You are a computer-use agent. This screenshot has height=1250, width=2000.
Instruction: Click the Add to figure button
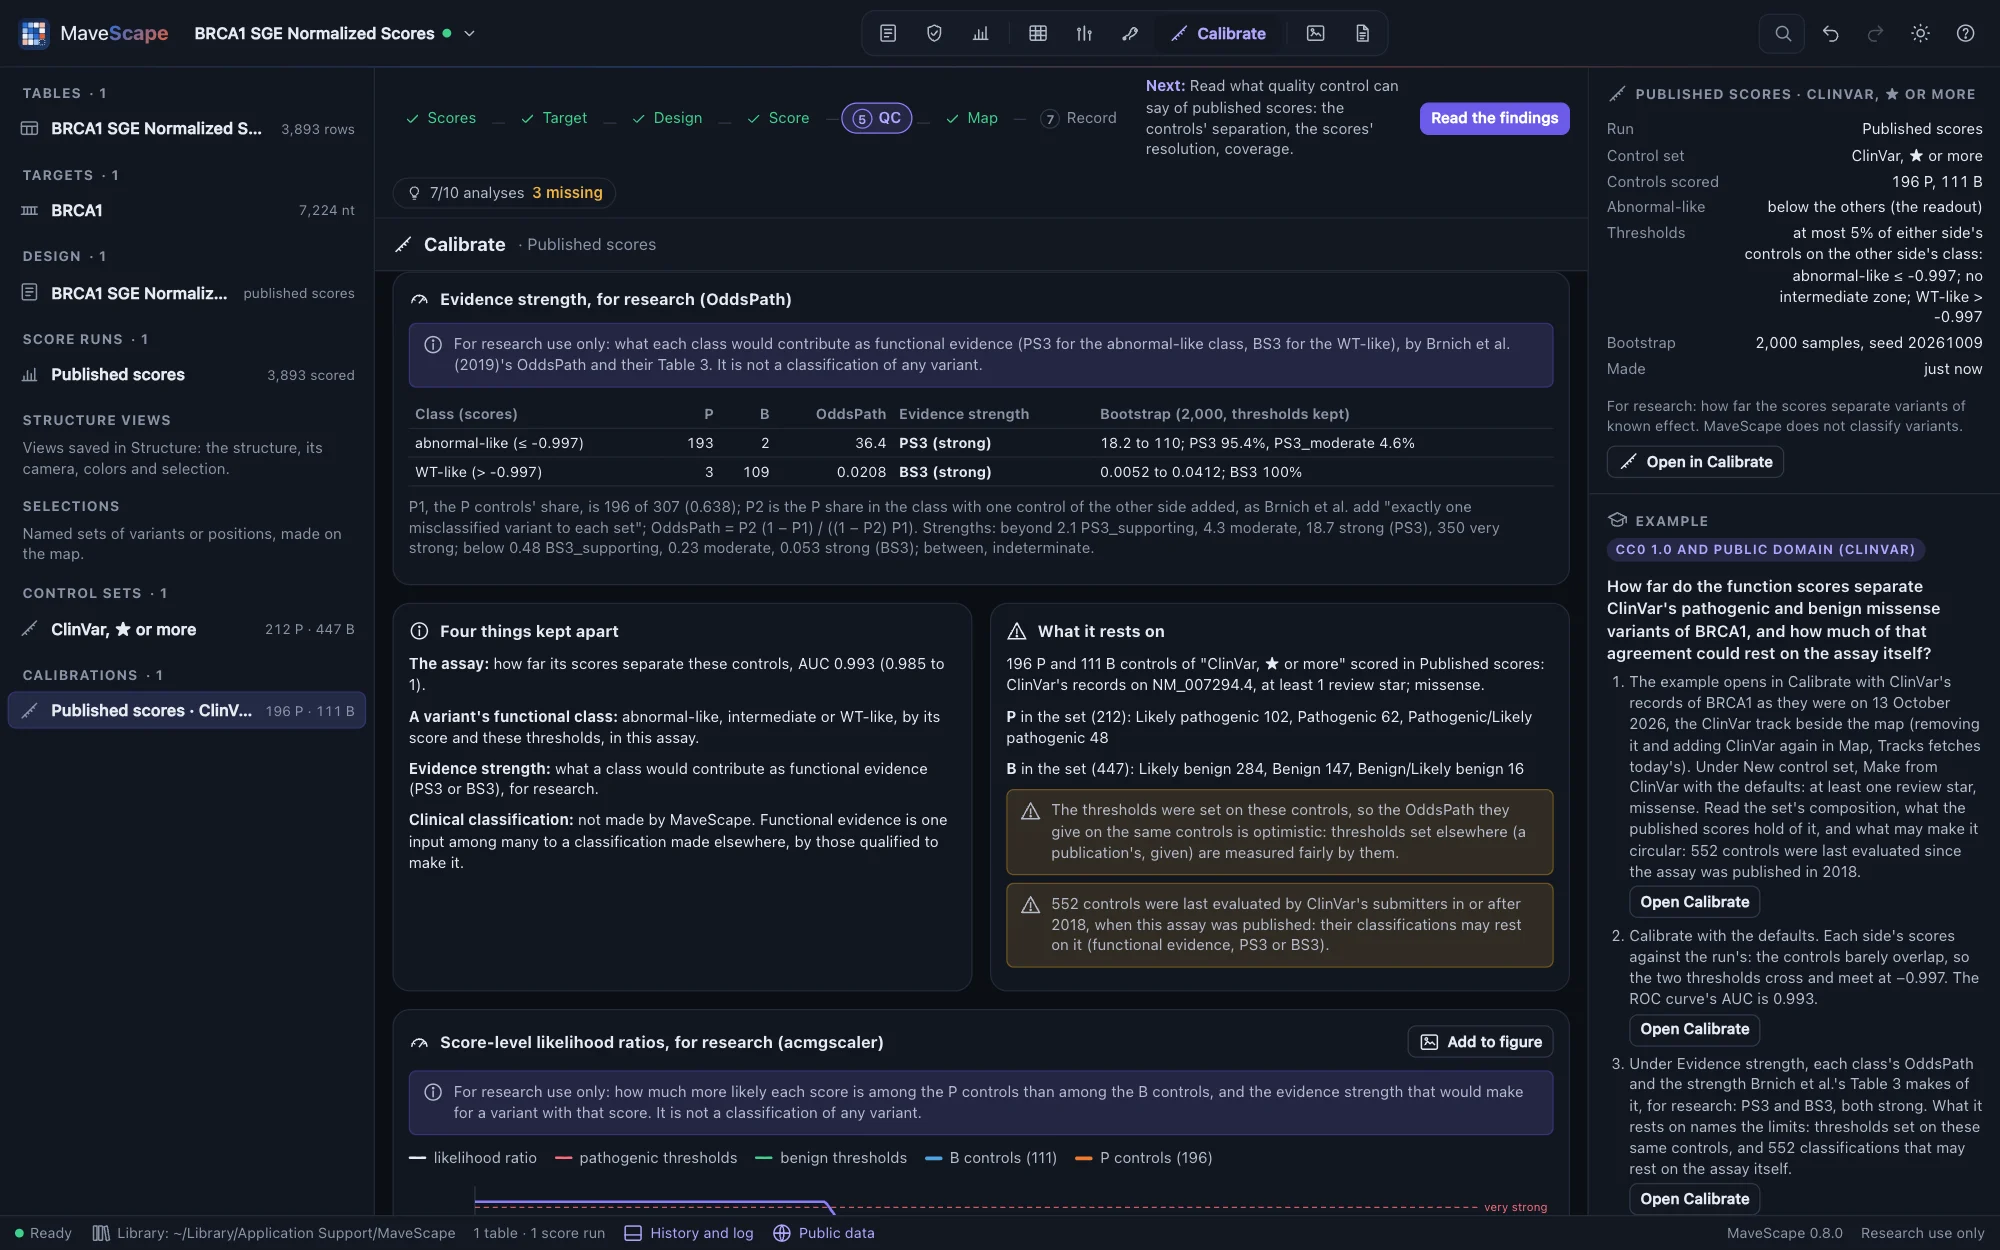[x=1480, y=1042]
